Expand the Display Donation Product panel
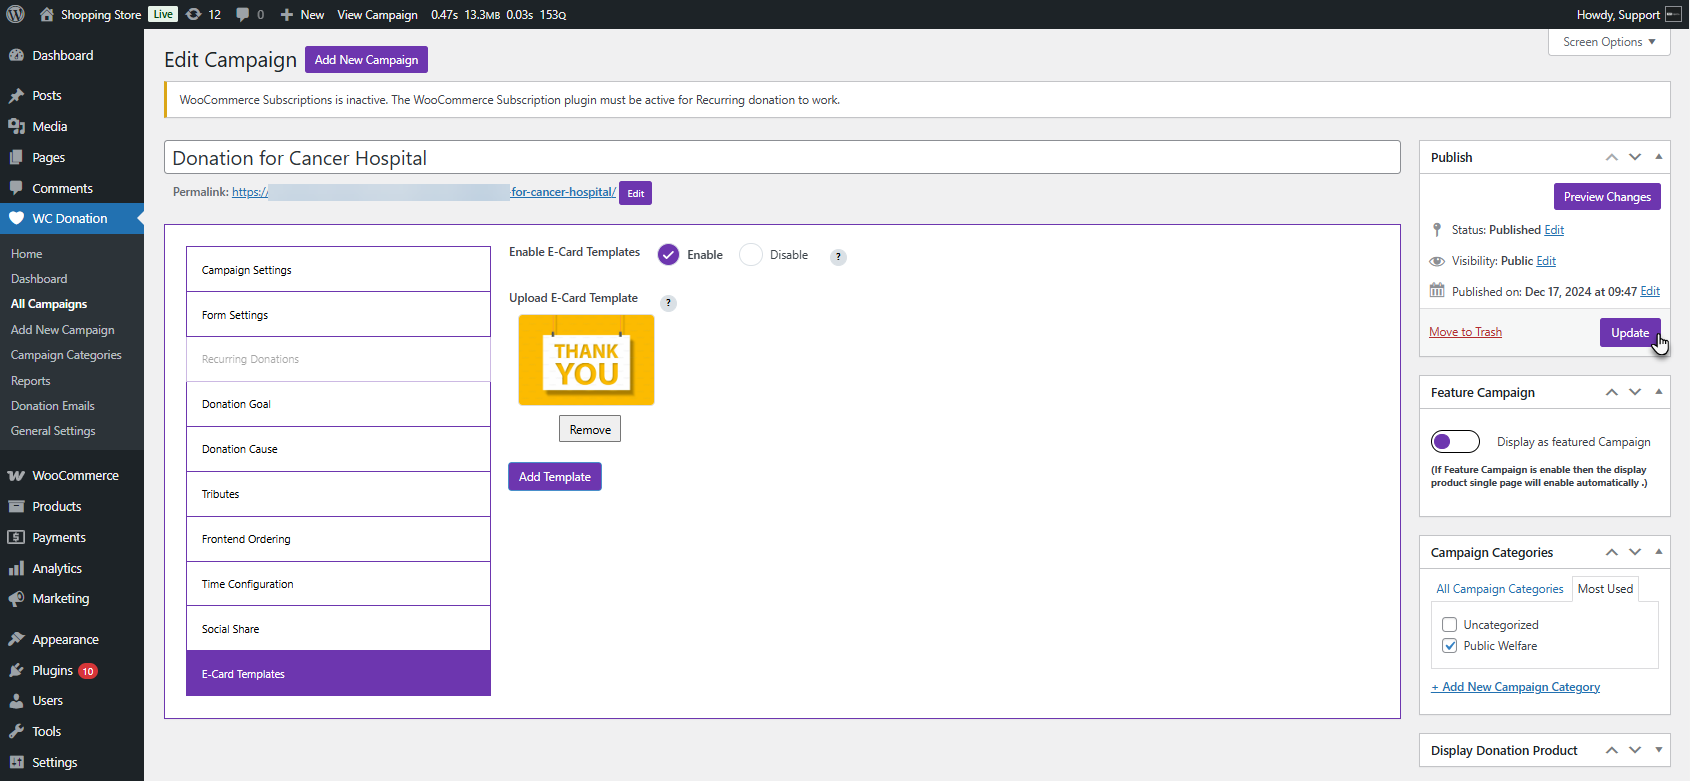This screenshot has width=1690, height=781. point(1658,750)
